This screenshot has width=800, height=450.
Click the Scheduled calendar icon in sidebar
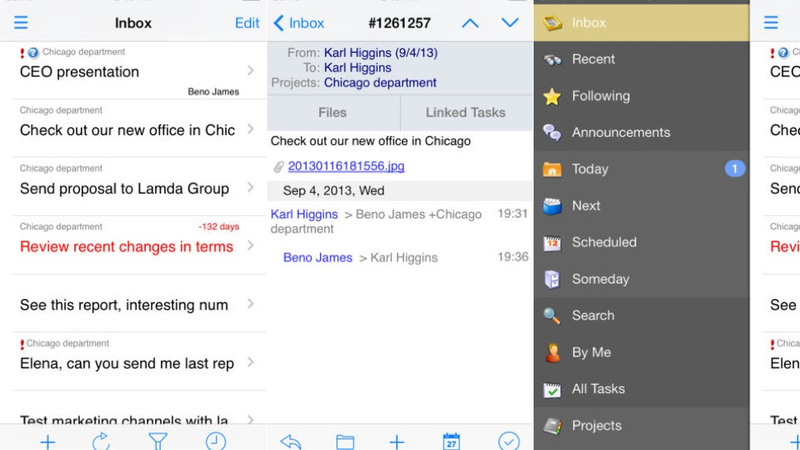[552, 243]
